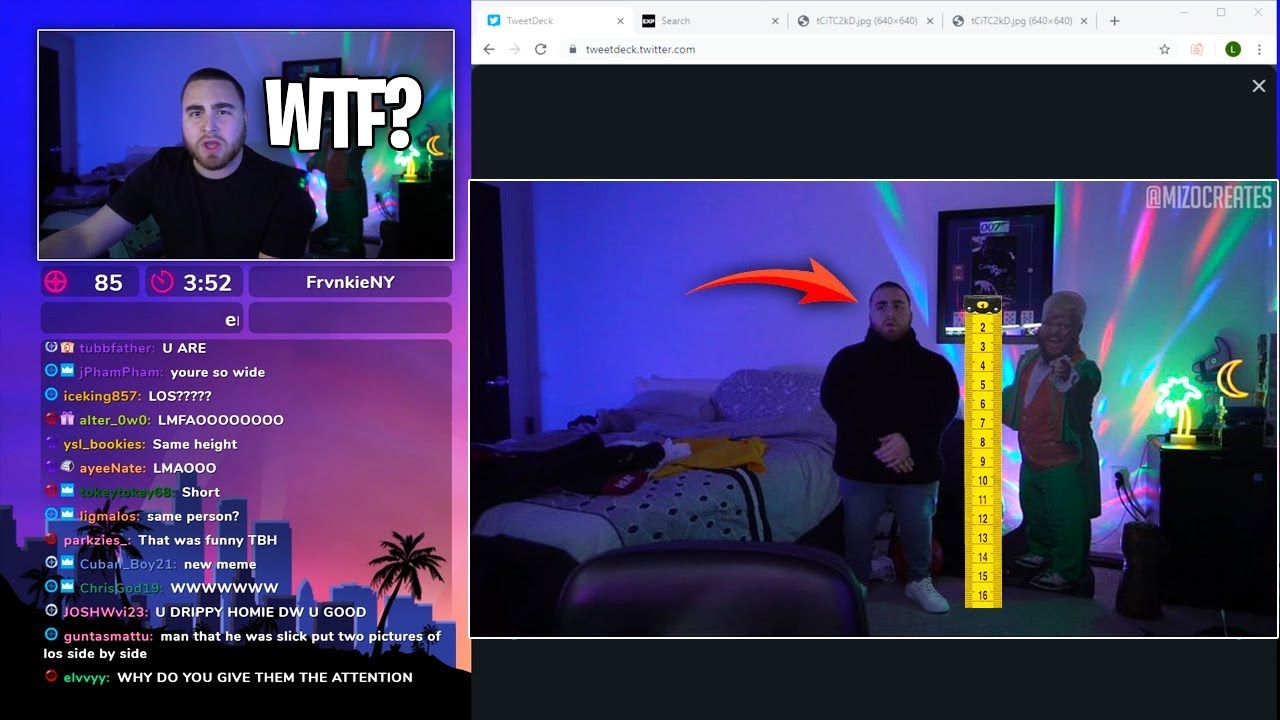Viewport: 1280px width, 720px height.
Task: Click the 85 counter display
Action: click(91, 283)
